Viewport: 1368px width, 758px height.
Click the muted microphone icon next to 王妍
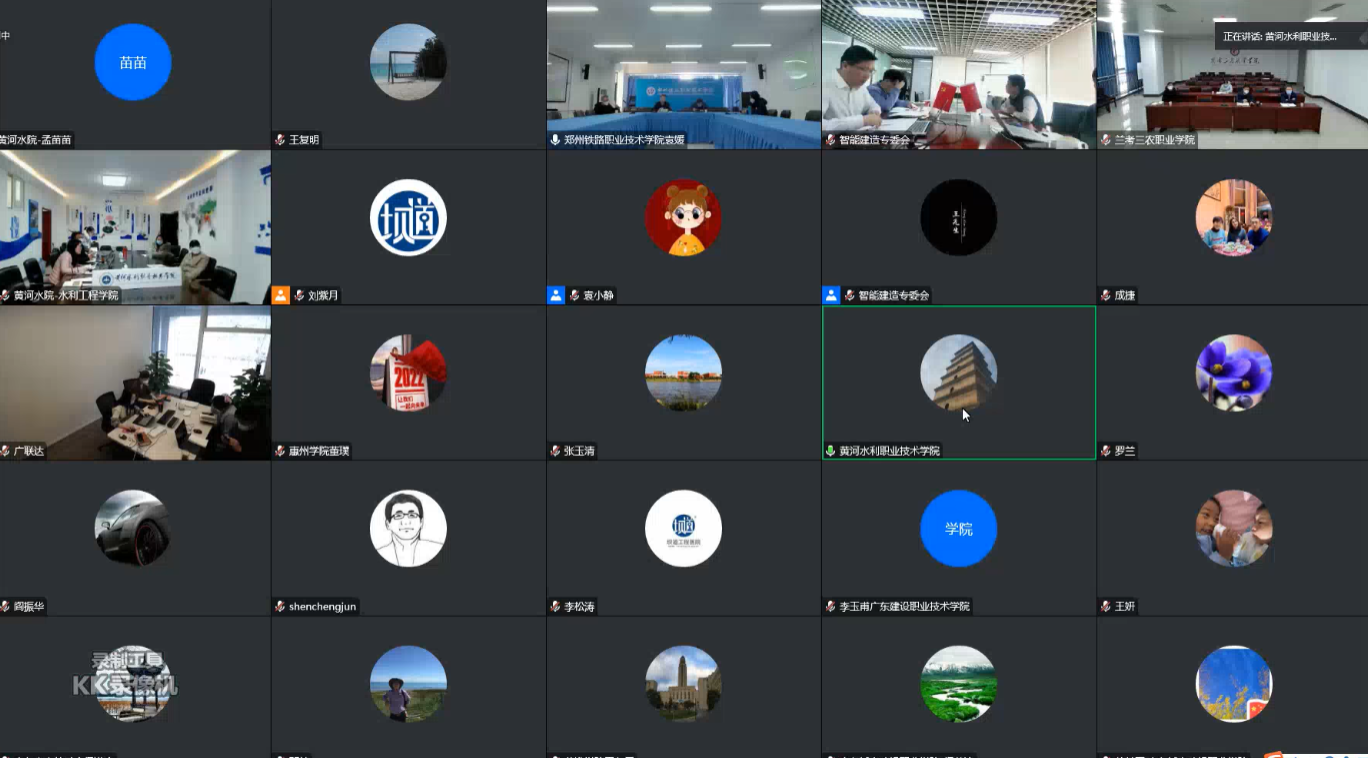[x=1106, y=606]
